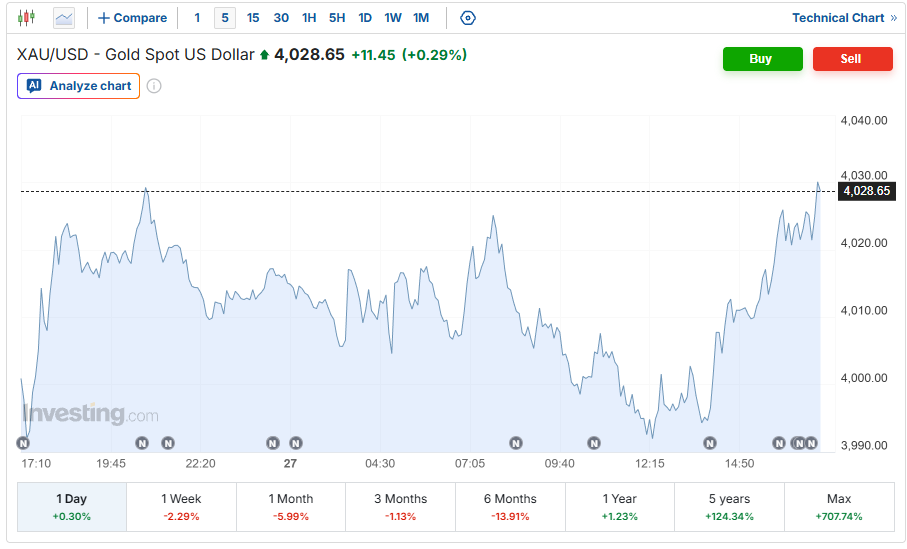Screen dimensions: 907x549
Task: Open chart settings hexagon gear icon
Action: [x=467, y=18]
